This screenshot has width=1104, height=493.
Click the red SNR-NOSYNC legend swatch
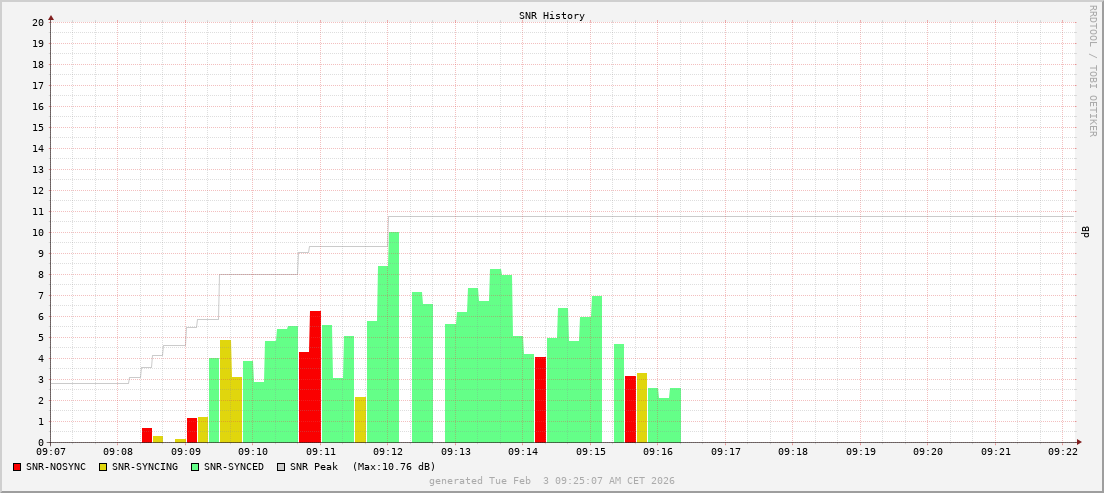point(17,467)
